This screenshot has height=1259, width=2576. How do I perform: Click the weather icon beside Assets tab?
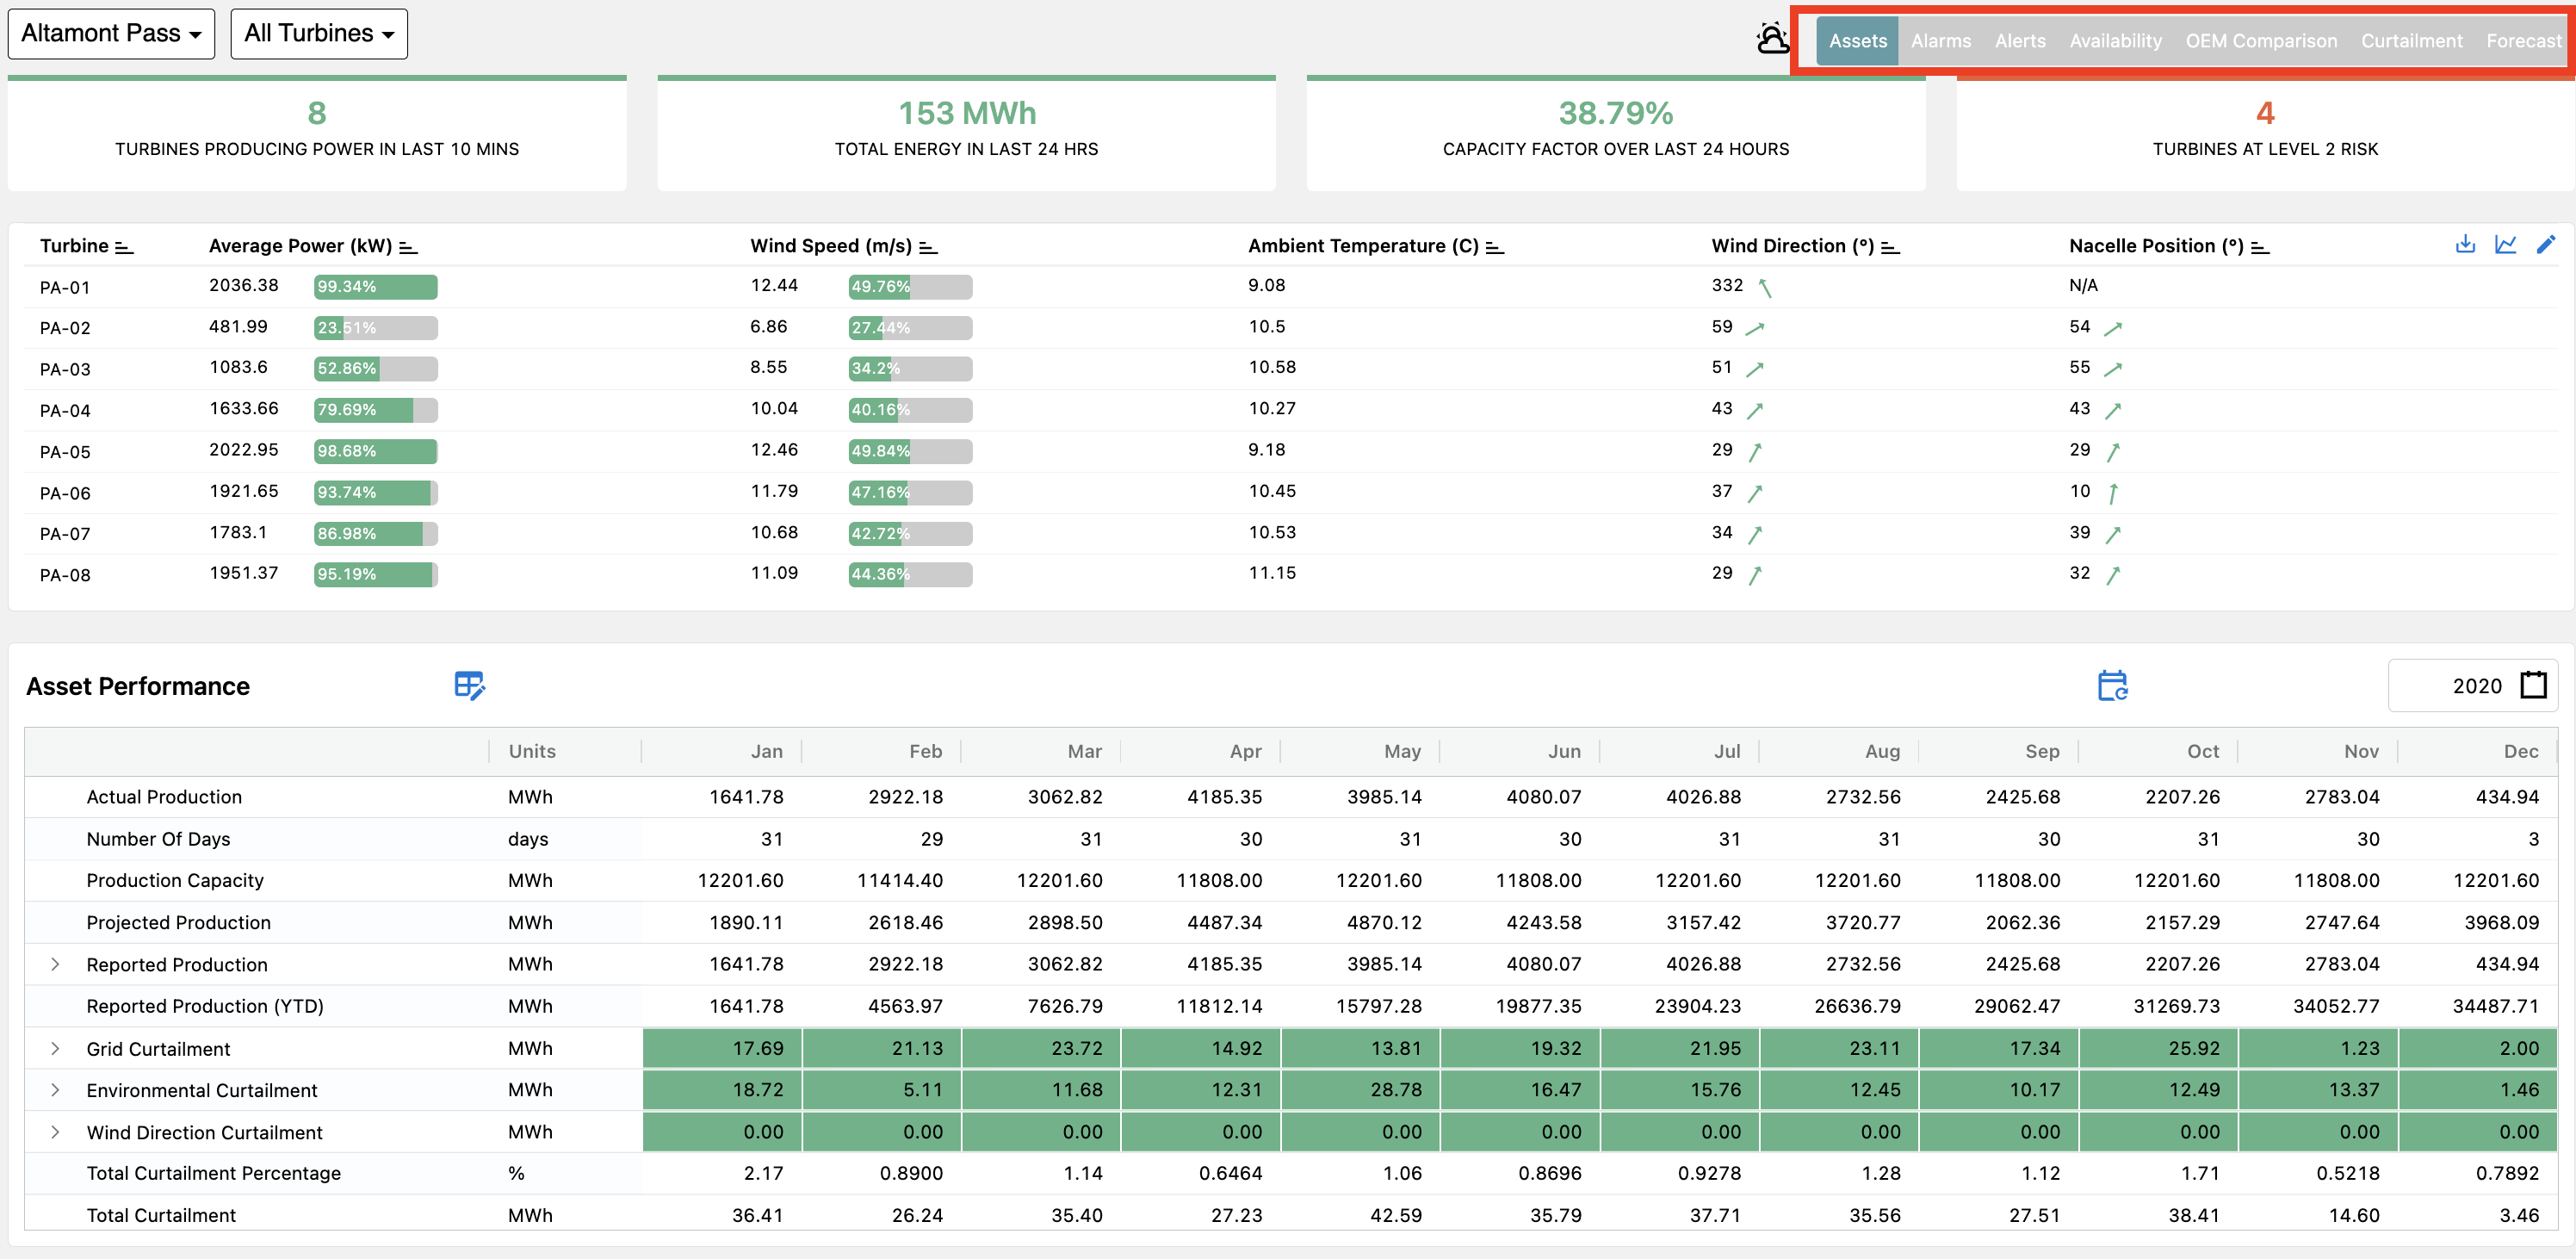1772,39
